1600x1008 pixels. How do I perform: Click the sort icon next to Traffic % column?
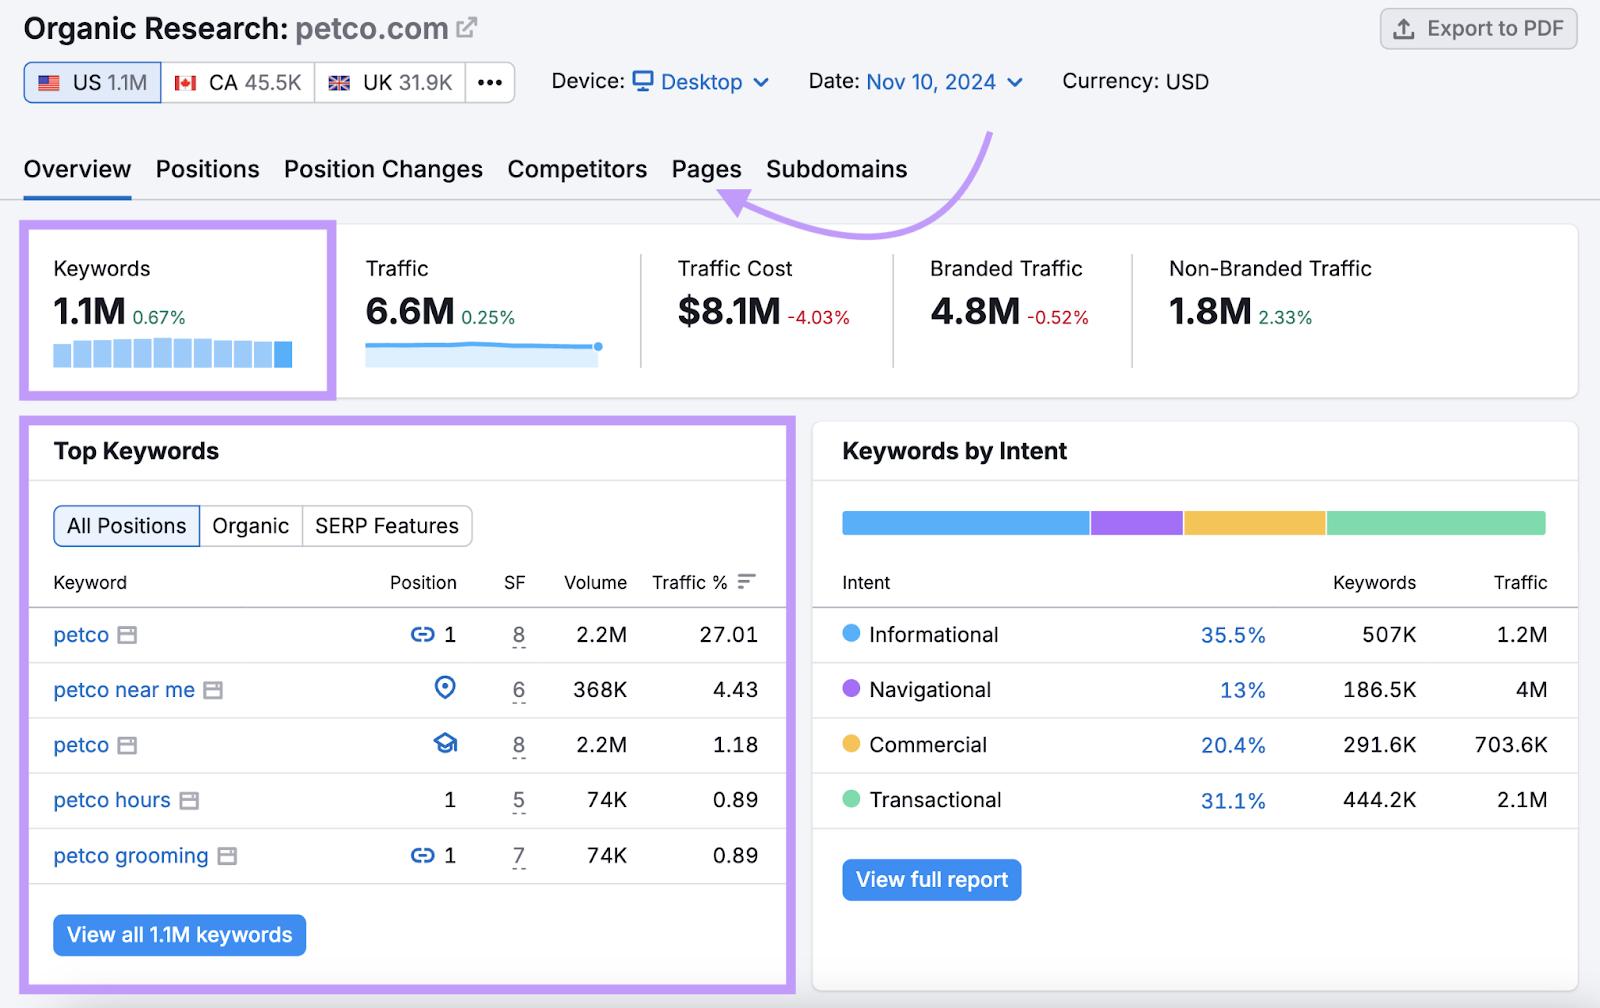[745, 581]
